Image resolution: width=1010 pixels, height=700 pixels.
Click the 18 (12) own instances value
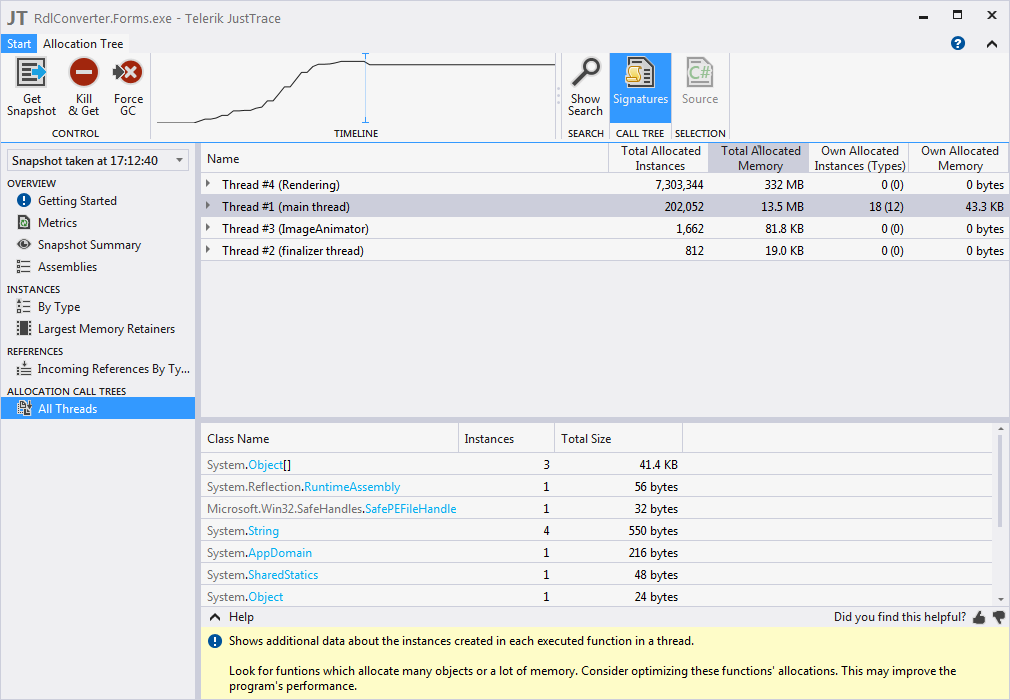coord(886,207)
